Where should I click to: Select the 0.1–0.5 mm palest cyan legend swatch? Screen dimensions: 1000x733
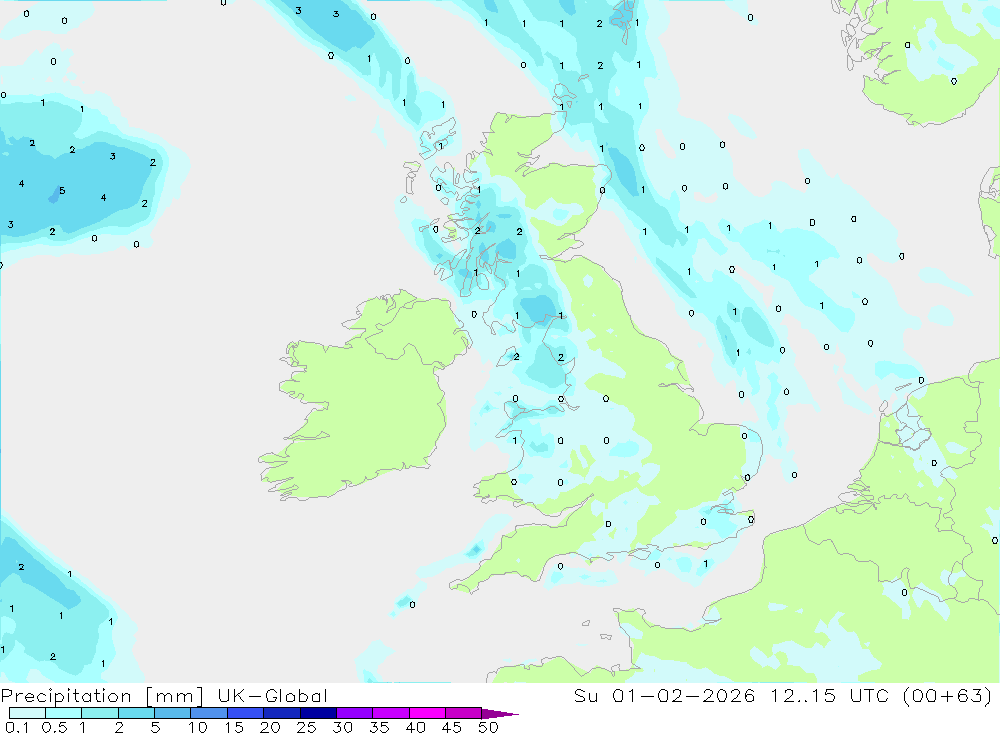[27, 713]
